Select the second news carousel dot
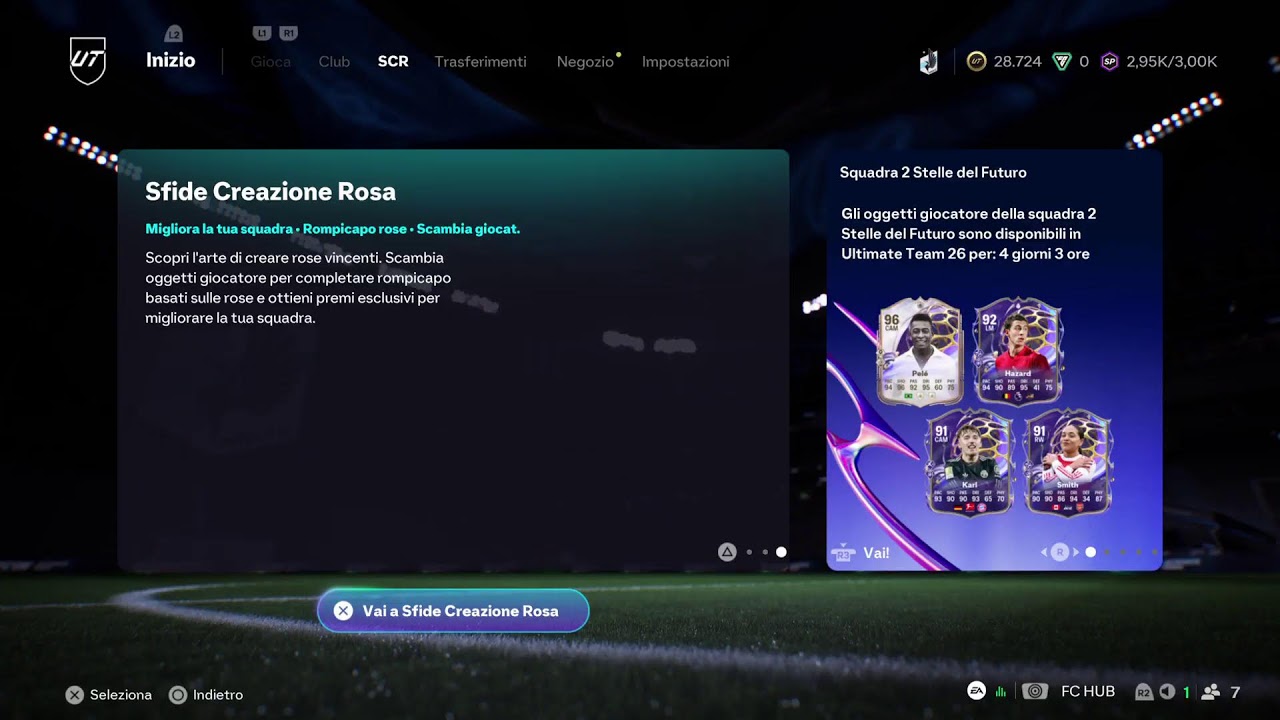 click(1107, 552)
